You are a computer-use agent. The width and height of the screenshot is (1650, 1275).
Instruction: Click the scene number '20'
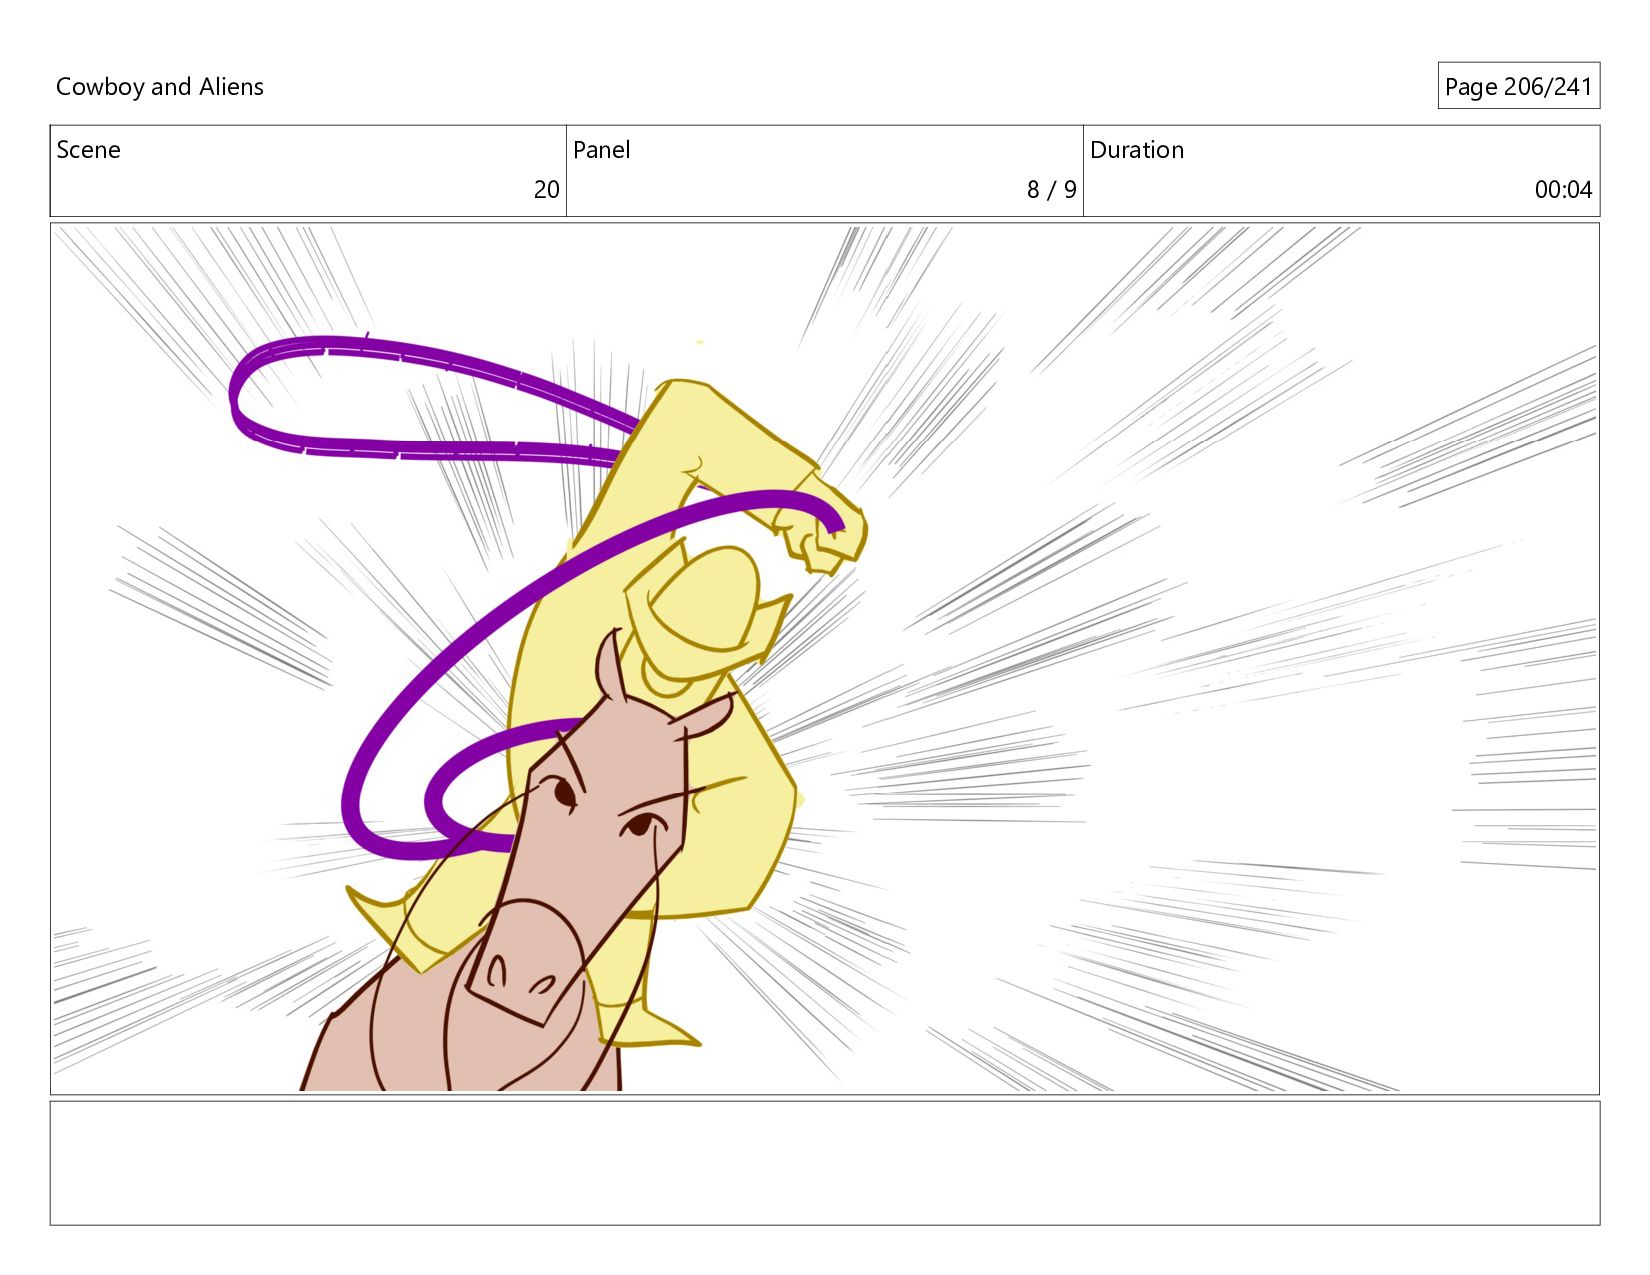click(x=546, y=190)
